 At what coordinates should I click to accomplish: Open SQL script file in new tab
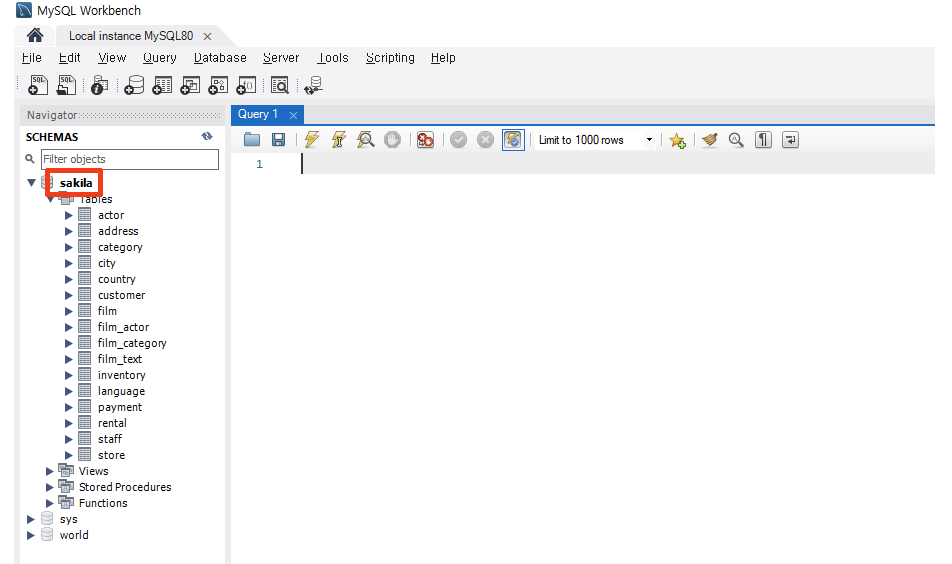coord(66,85)
